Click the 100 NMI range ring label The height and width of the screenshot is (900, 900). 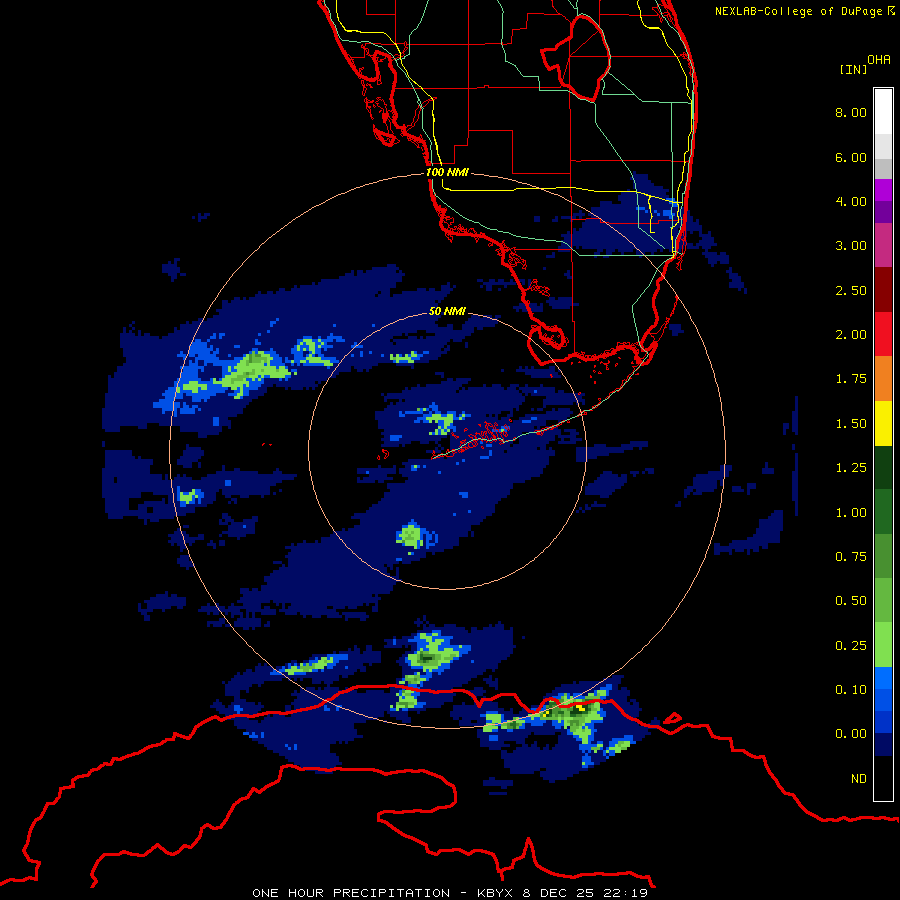click(447, 172)
